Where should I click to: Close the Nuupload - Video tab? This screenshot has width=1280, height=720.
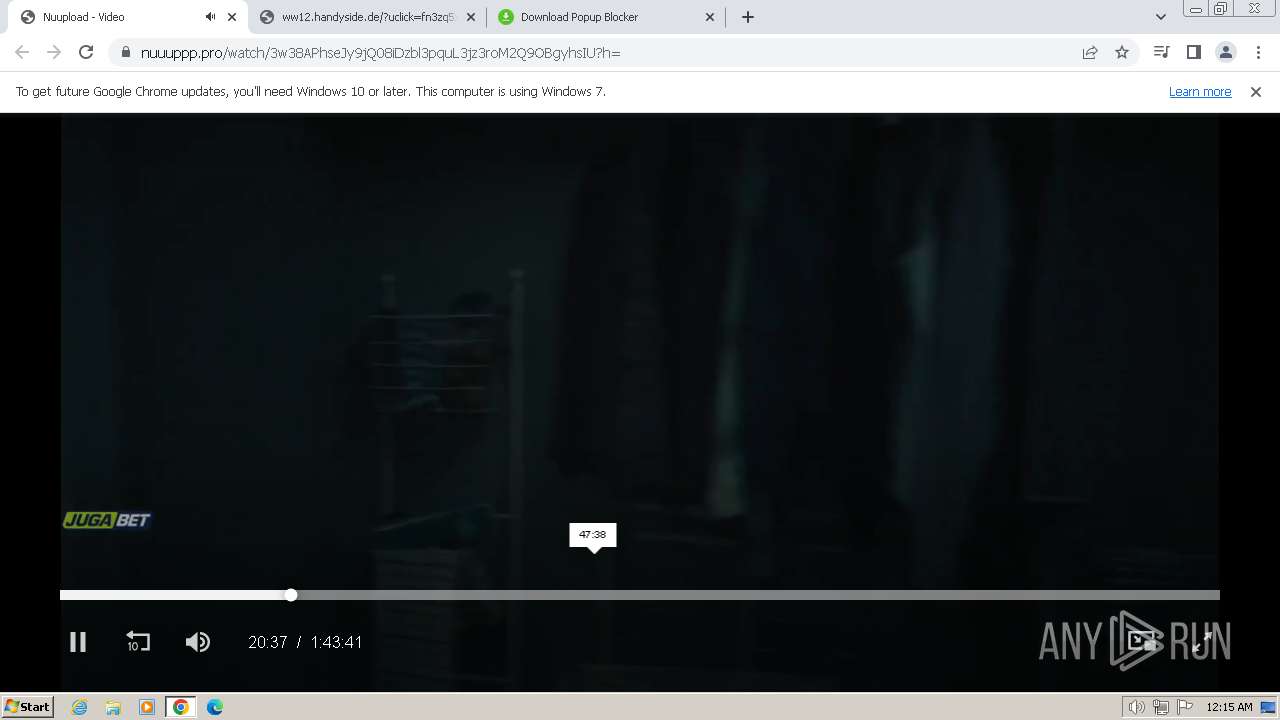[232, 17]
